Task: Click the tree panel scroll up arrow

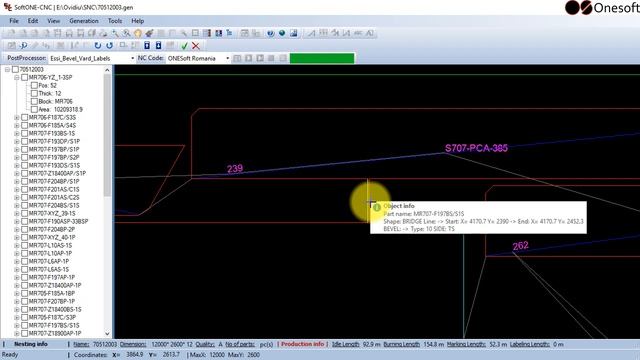Action: 107,70
